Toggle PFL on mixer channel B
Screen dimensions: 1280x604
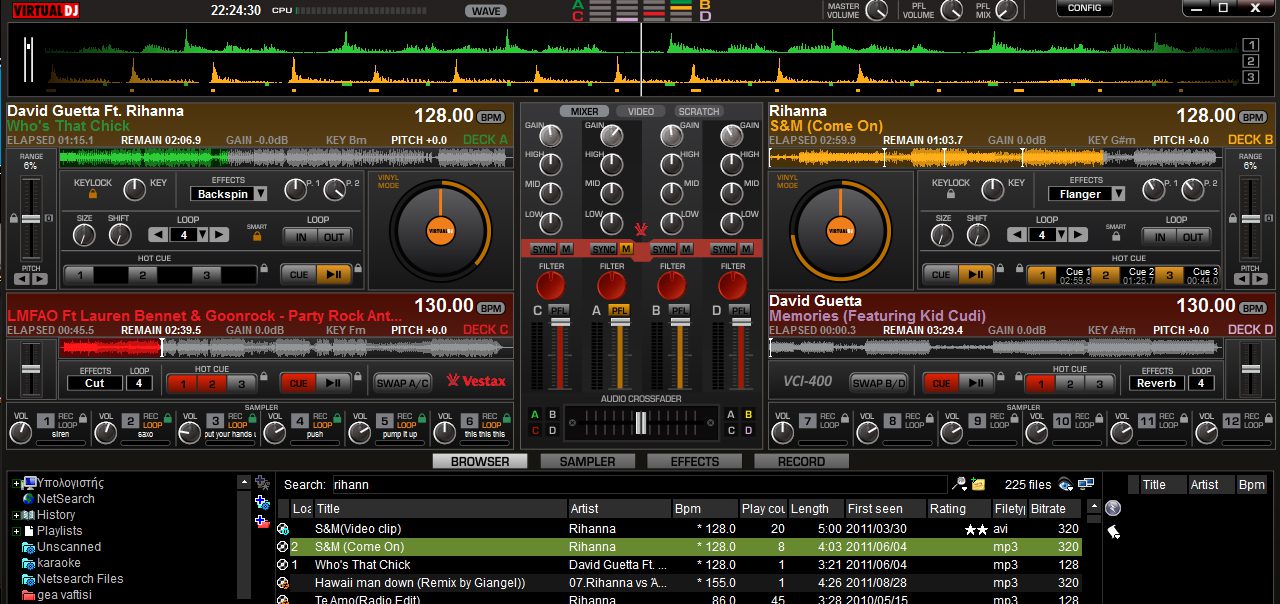680,311
